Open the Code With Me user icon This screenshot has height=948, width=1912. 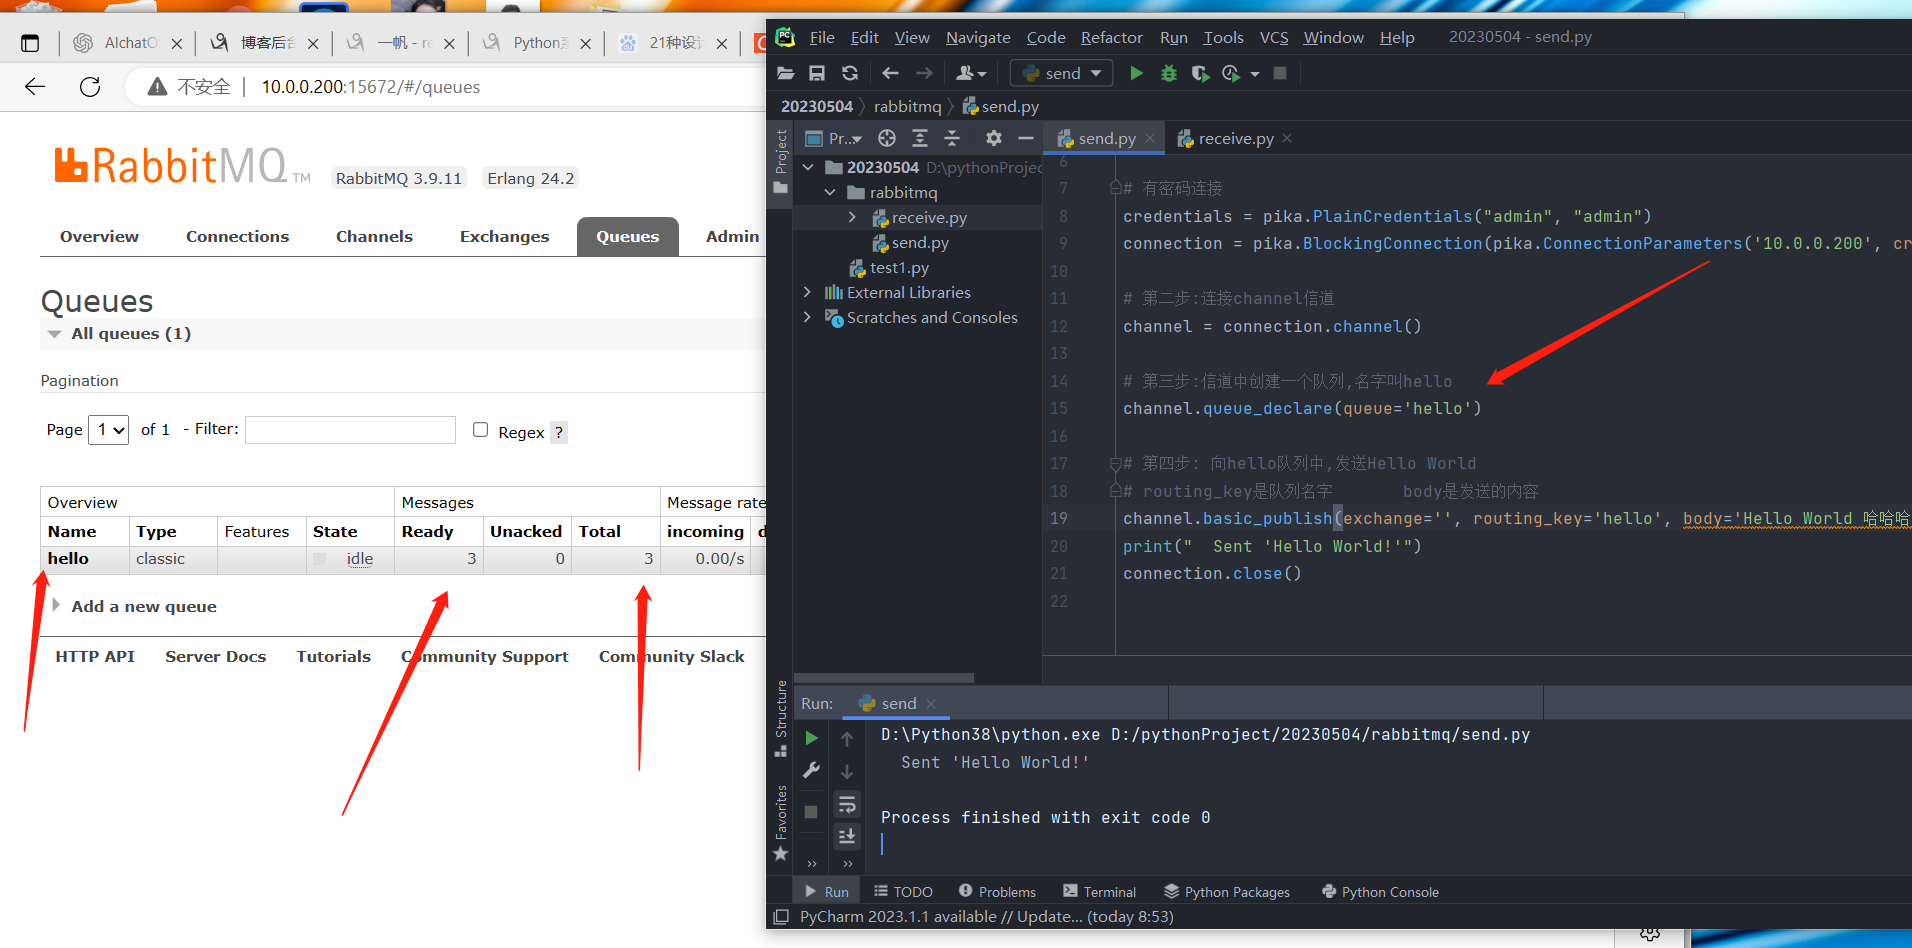(970, 73)
